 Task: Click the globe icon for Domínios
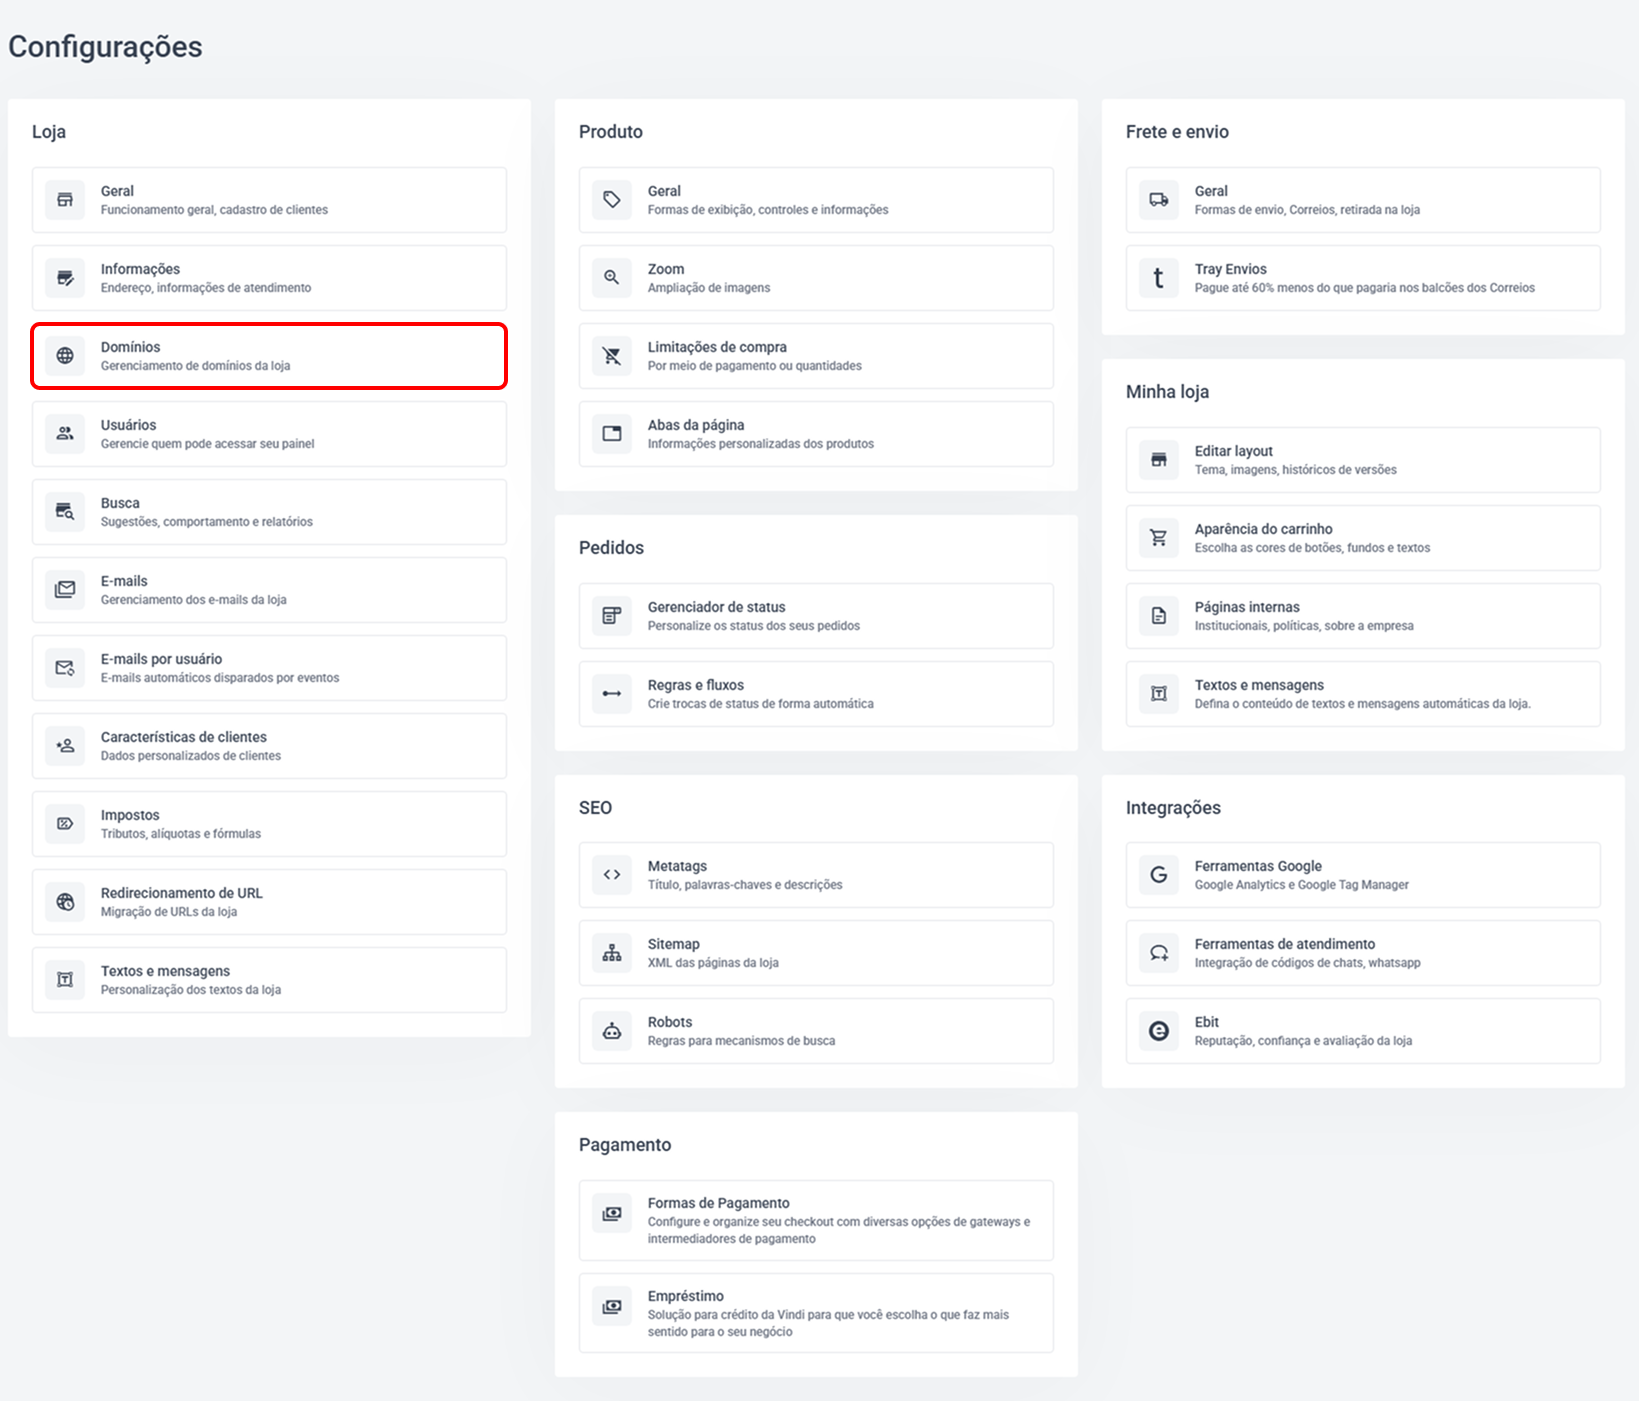coord(65,356)
